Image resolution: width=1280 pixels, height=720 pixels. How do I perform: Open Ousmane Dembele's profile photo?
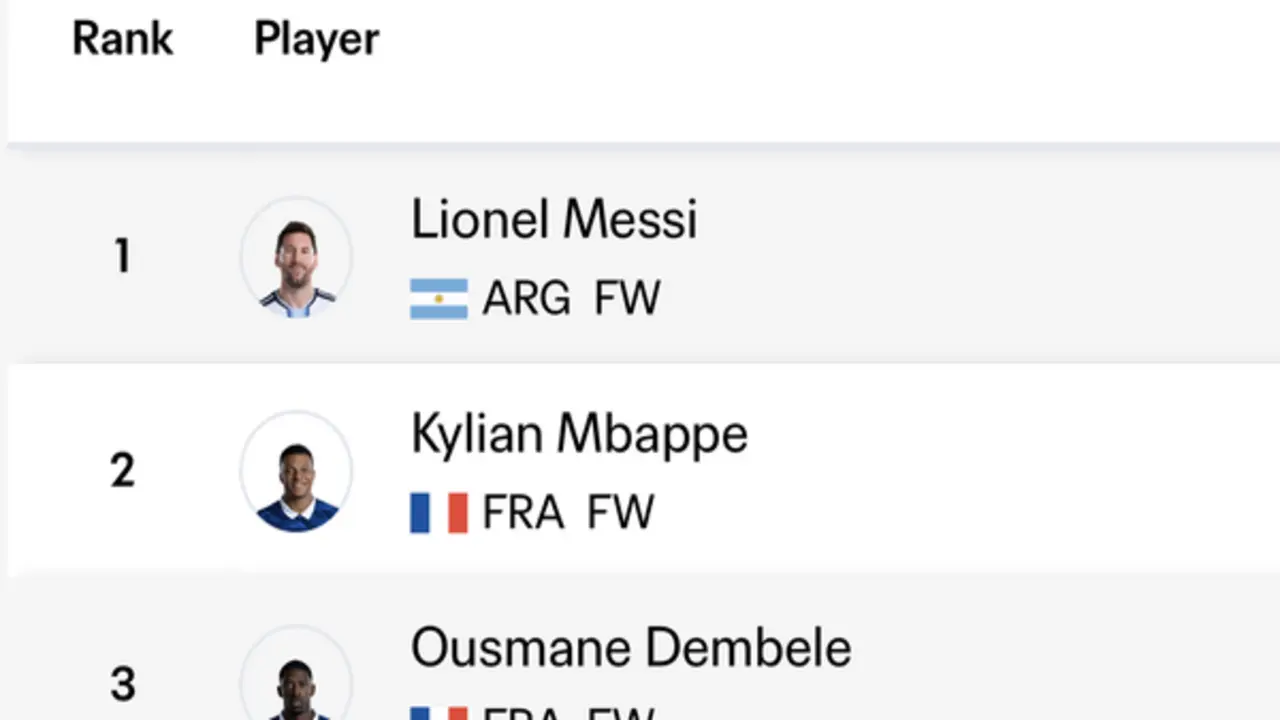296,672
